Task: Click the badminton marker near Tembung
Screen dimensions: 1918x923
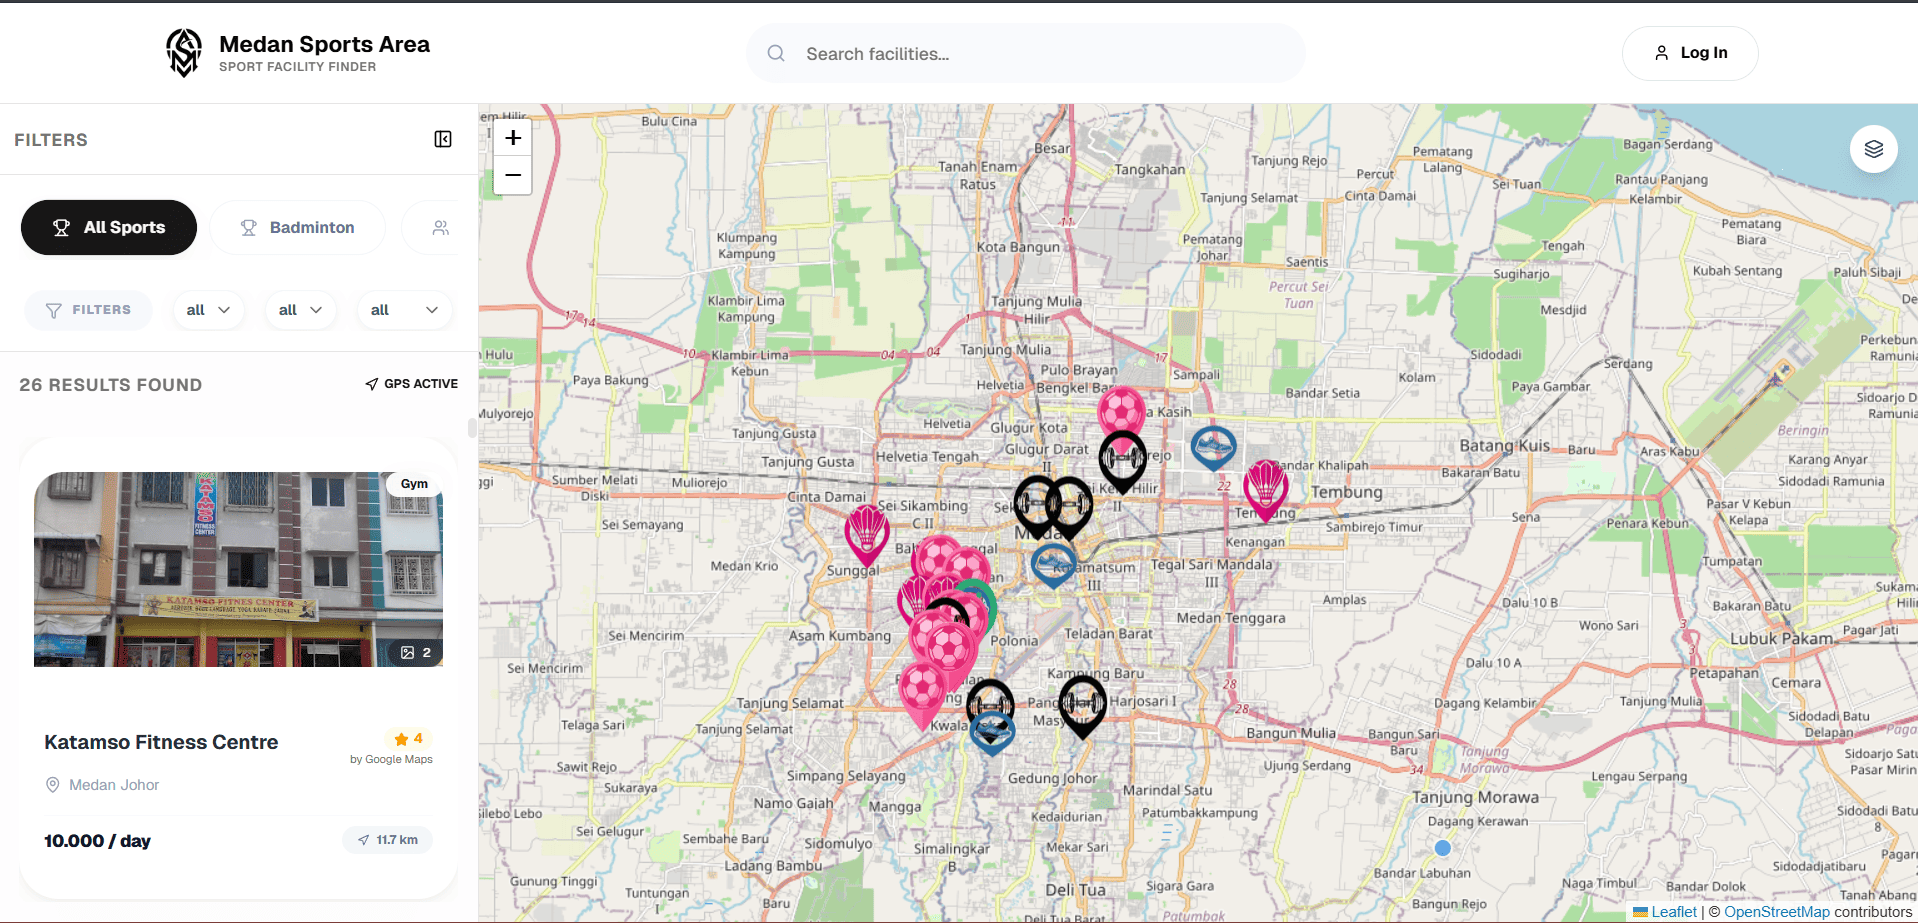Action: (x=1266, y=488)
